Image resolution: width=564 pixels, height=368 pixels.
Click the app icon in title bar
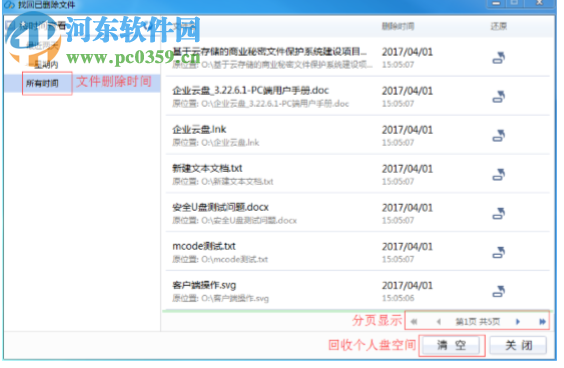(x=9, y=5)
